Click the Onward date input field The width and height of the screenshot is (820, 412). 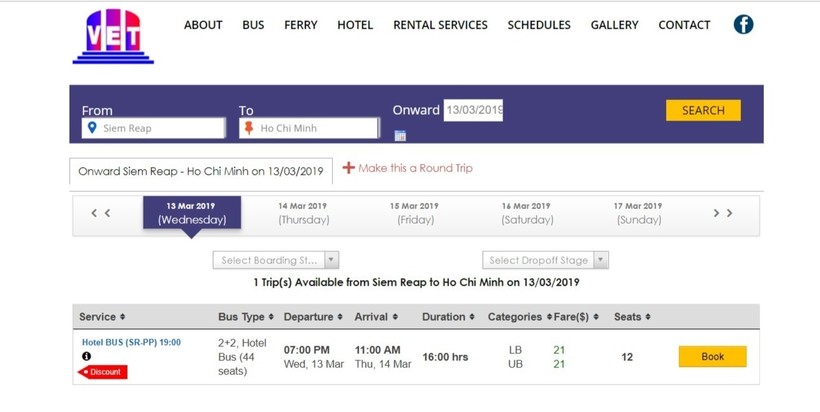(x=473, y=110)
